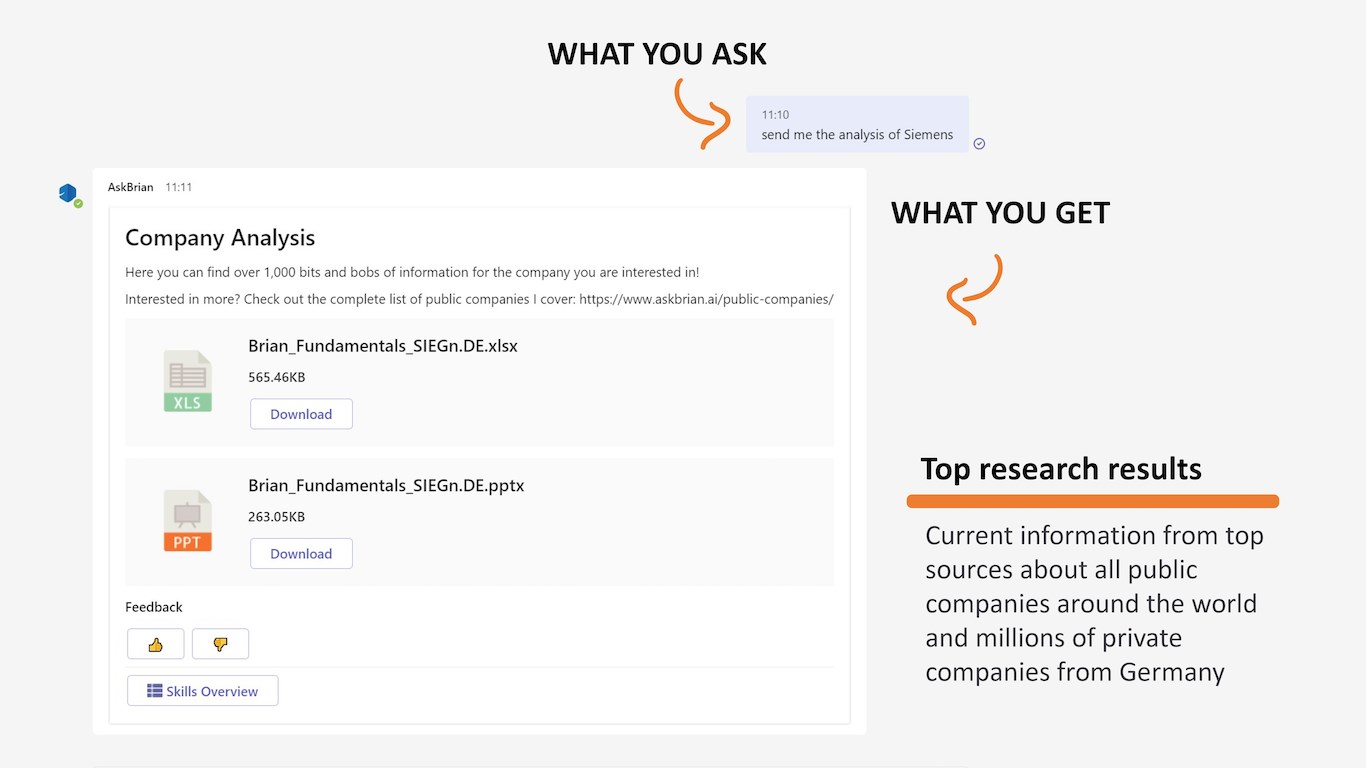Click the AskBrian blue hexagon avatar

click(68, 193)
